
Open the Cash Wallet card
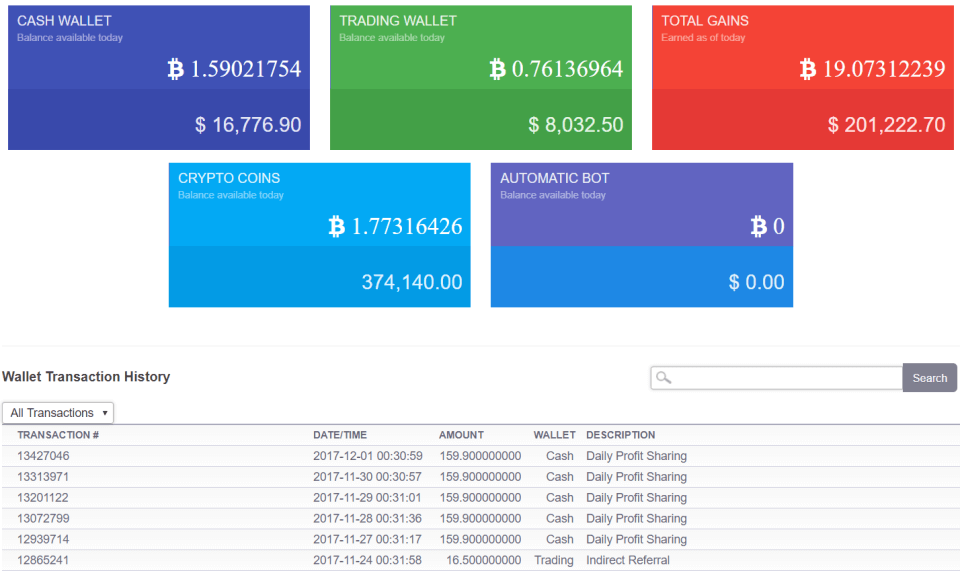click(159, 78)
